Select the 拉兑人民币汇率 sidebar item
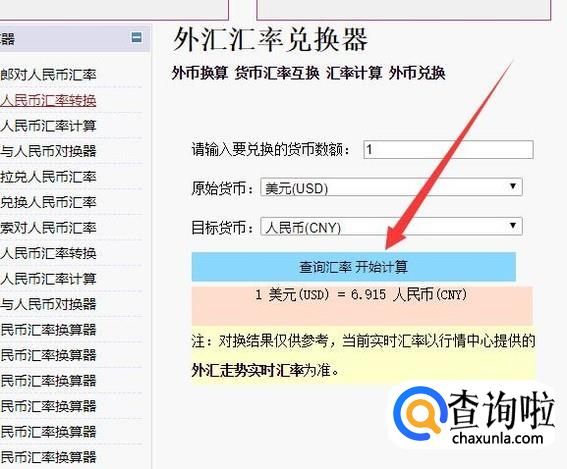 (48, 177)
